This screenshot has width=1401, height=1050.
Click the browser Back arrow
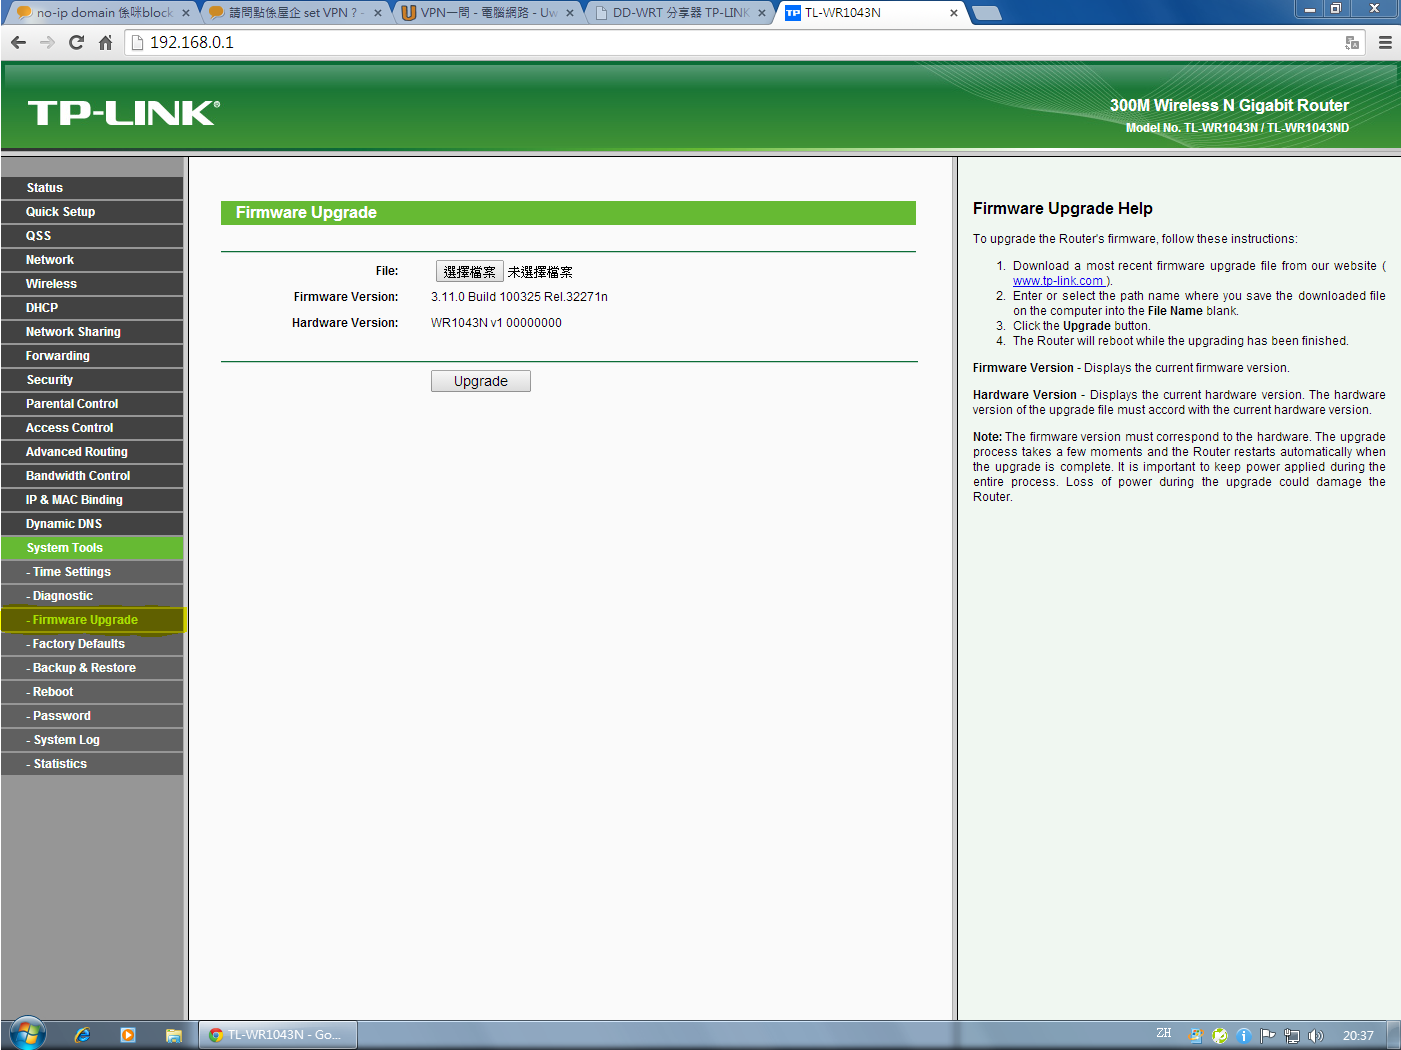coord(18,42)
